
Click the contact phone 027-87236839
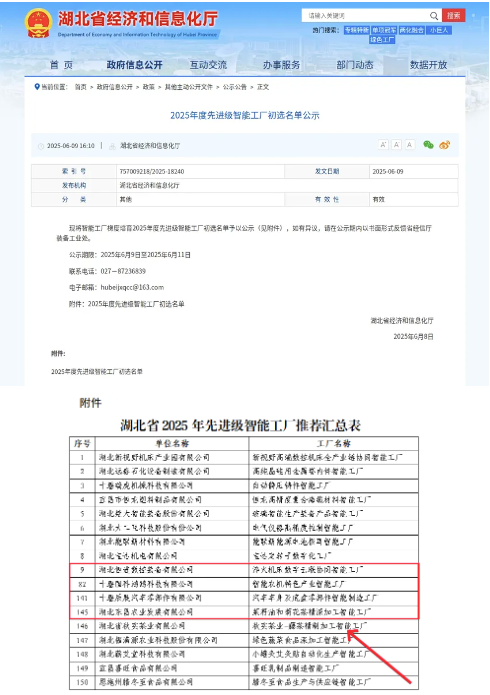point(123,271)
